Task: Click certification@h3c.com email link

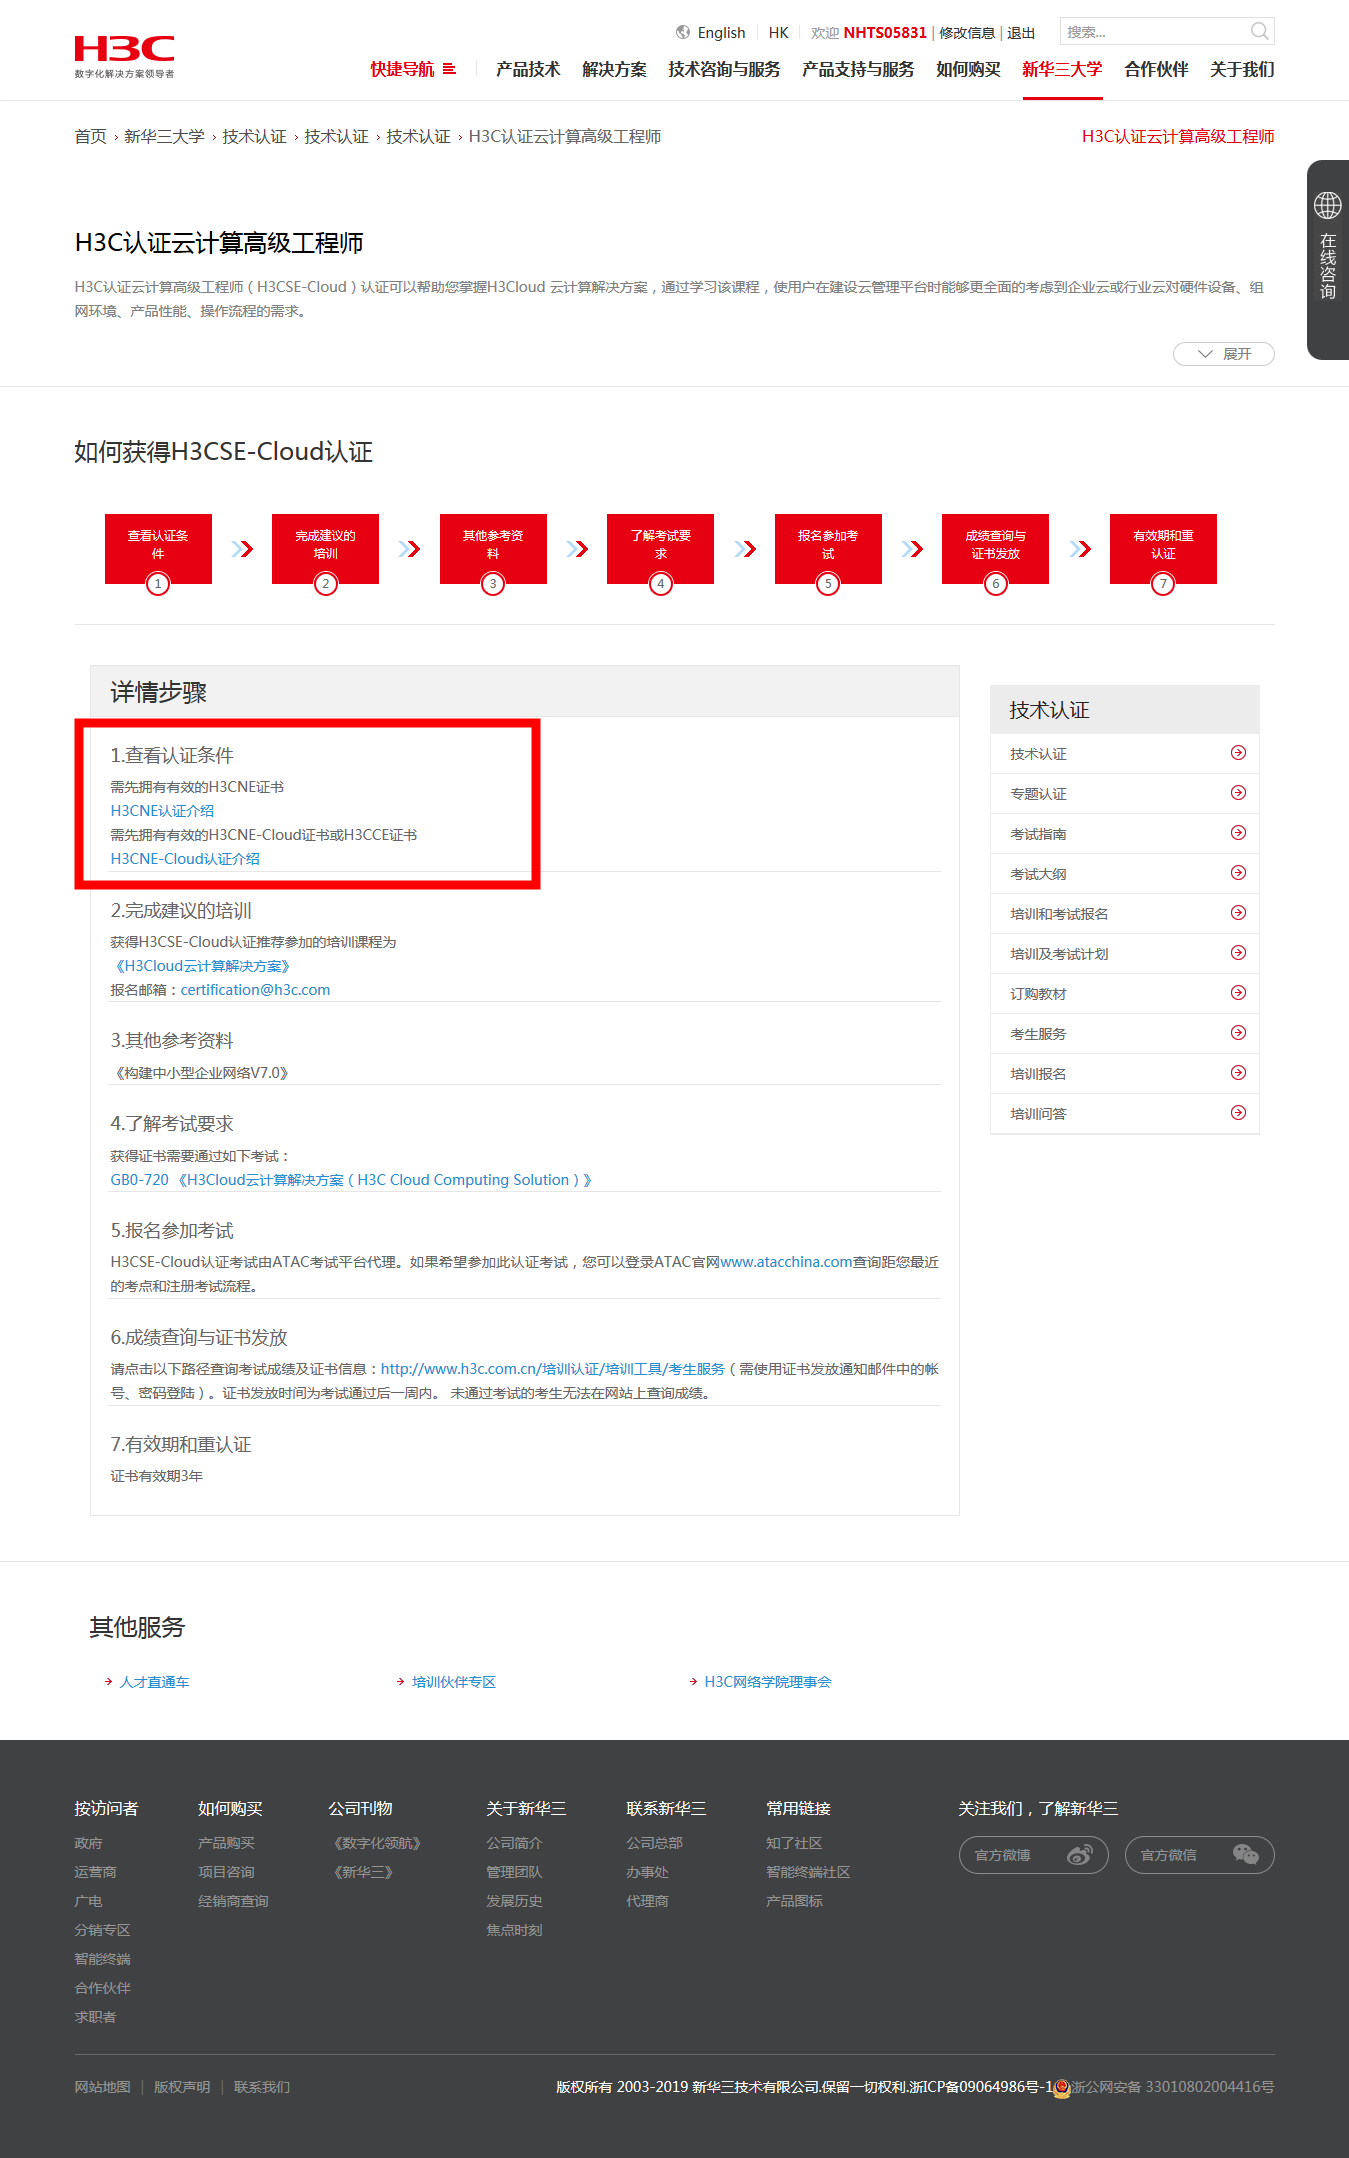Action: point(255,990)
